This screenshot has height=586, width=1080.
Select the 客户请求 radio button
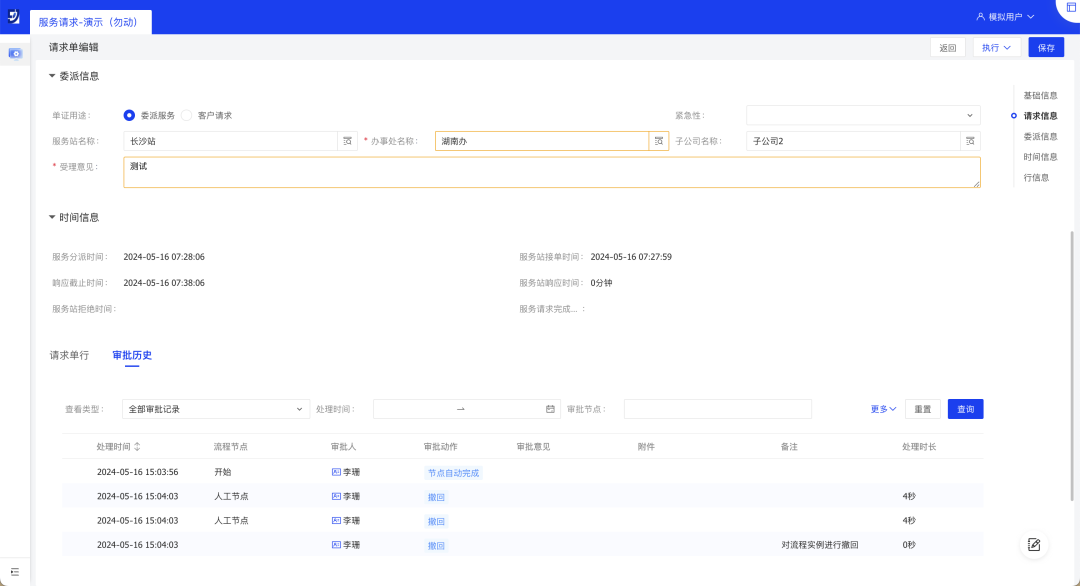coord(187,115)
